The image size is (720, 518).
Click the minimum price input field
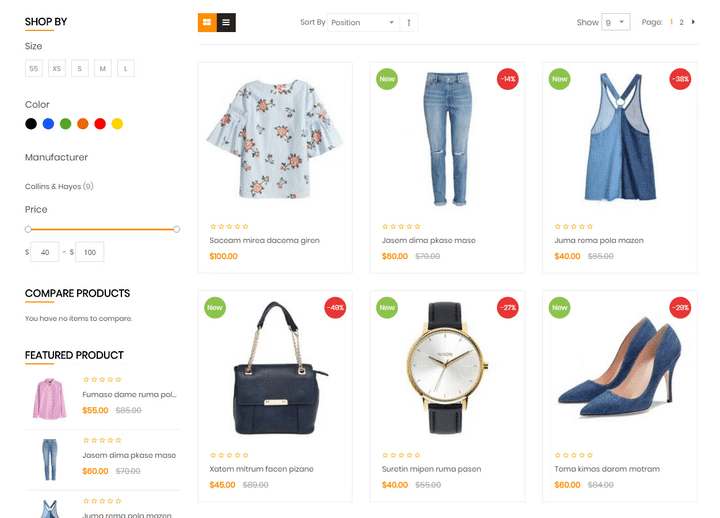pyautogui.click(x=45, y=252)
